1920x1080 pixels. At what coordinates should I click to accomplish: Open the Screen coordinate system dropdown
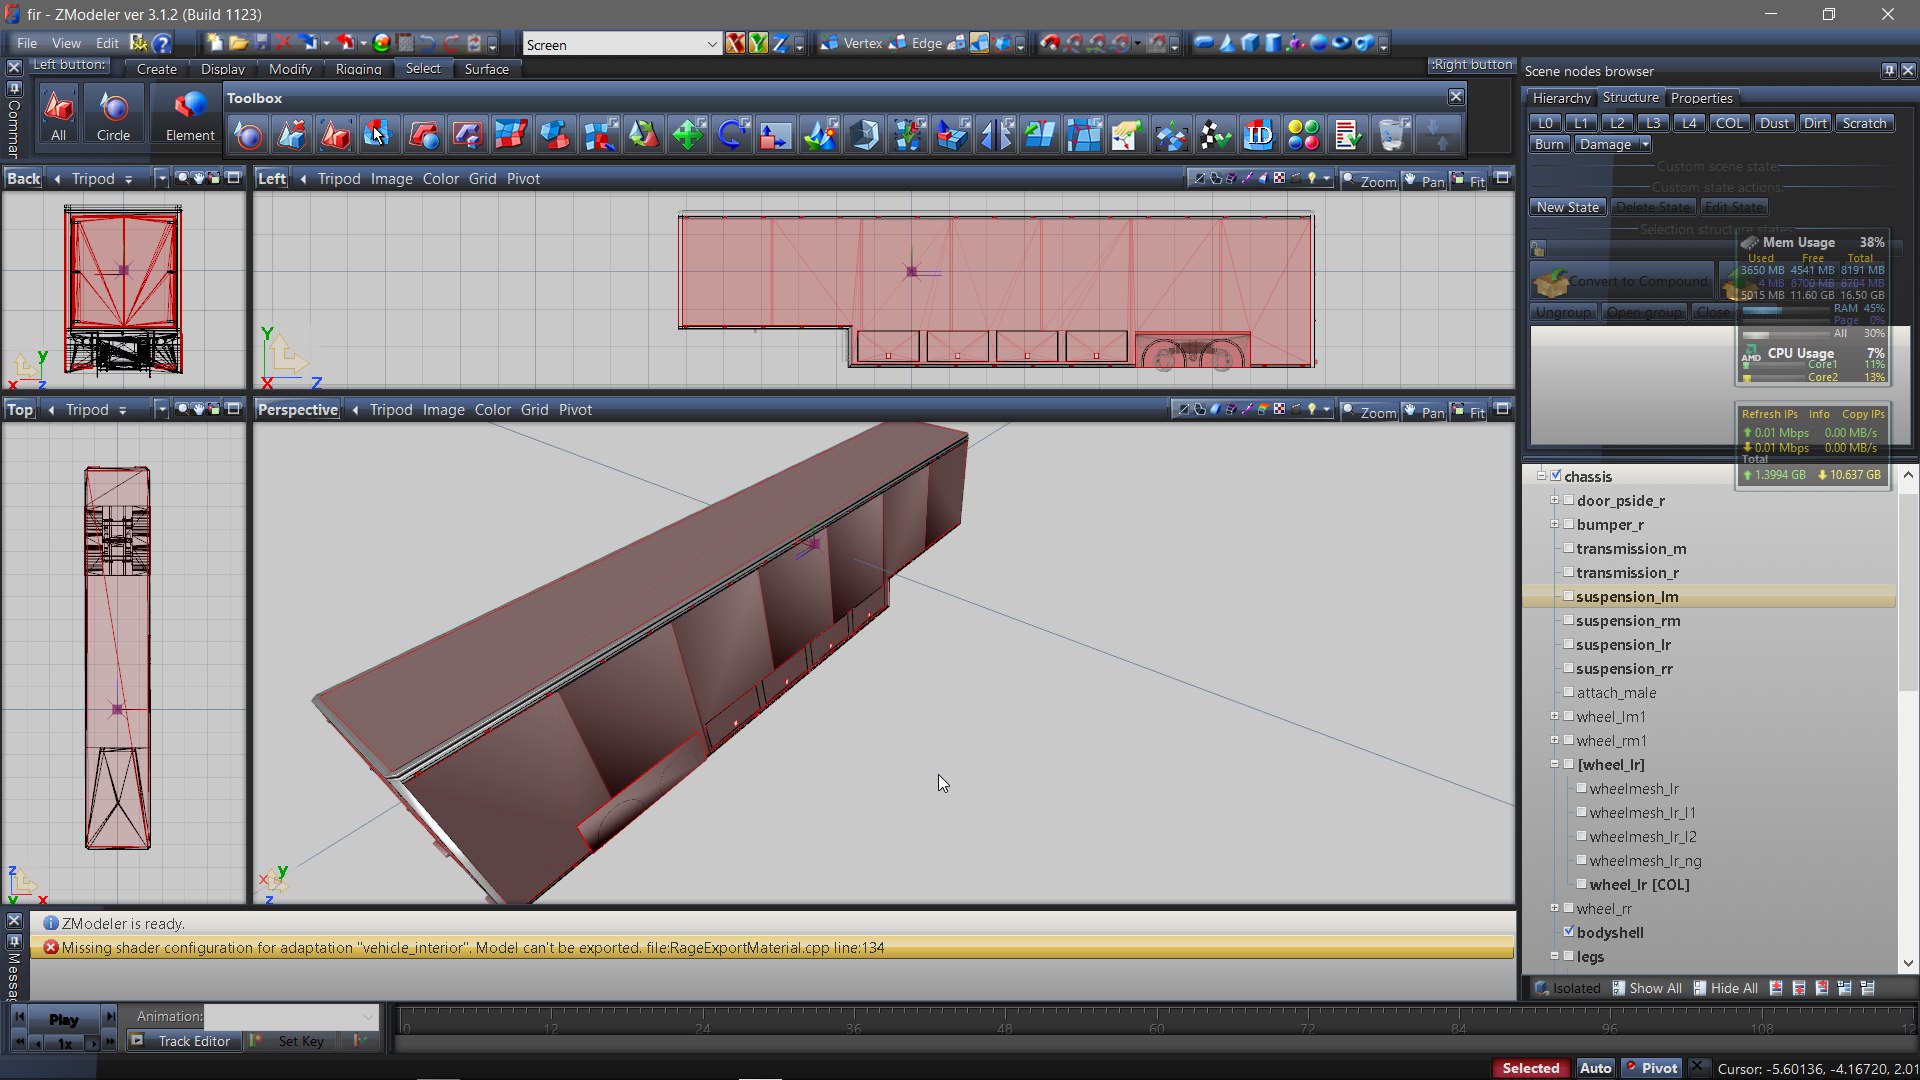click(x=711, y=44)
